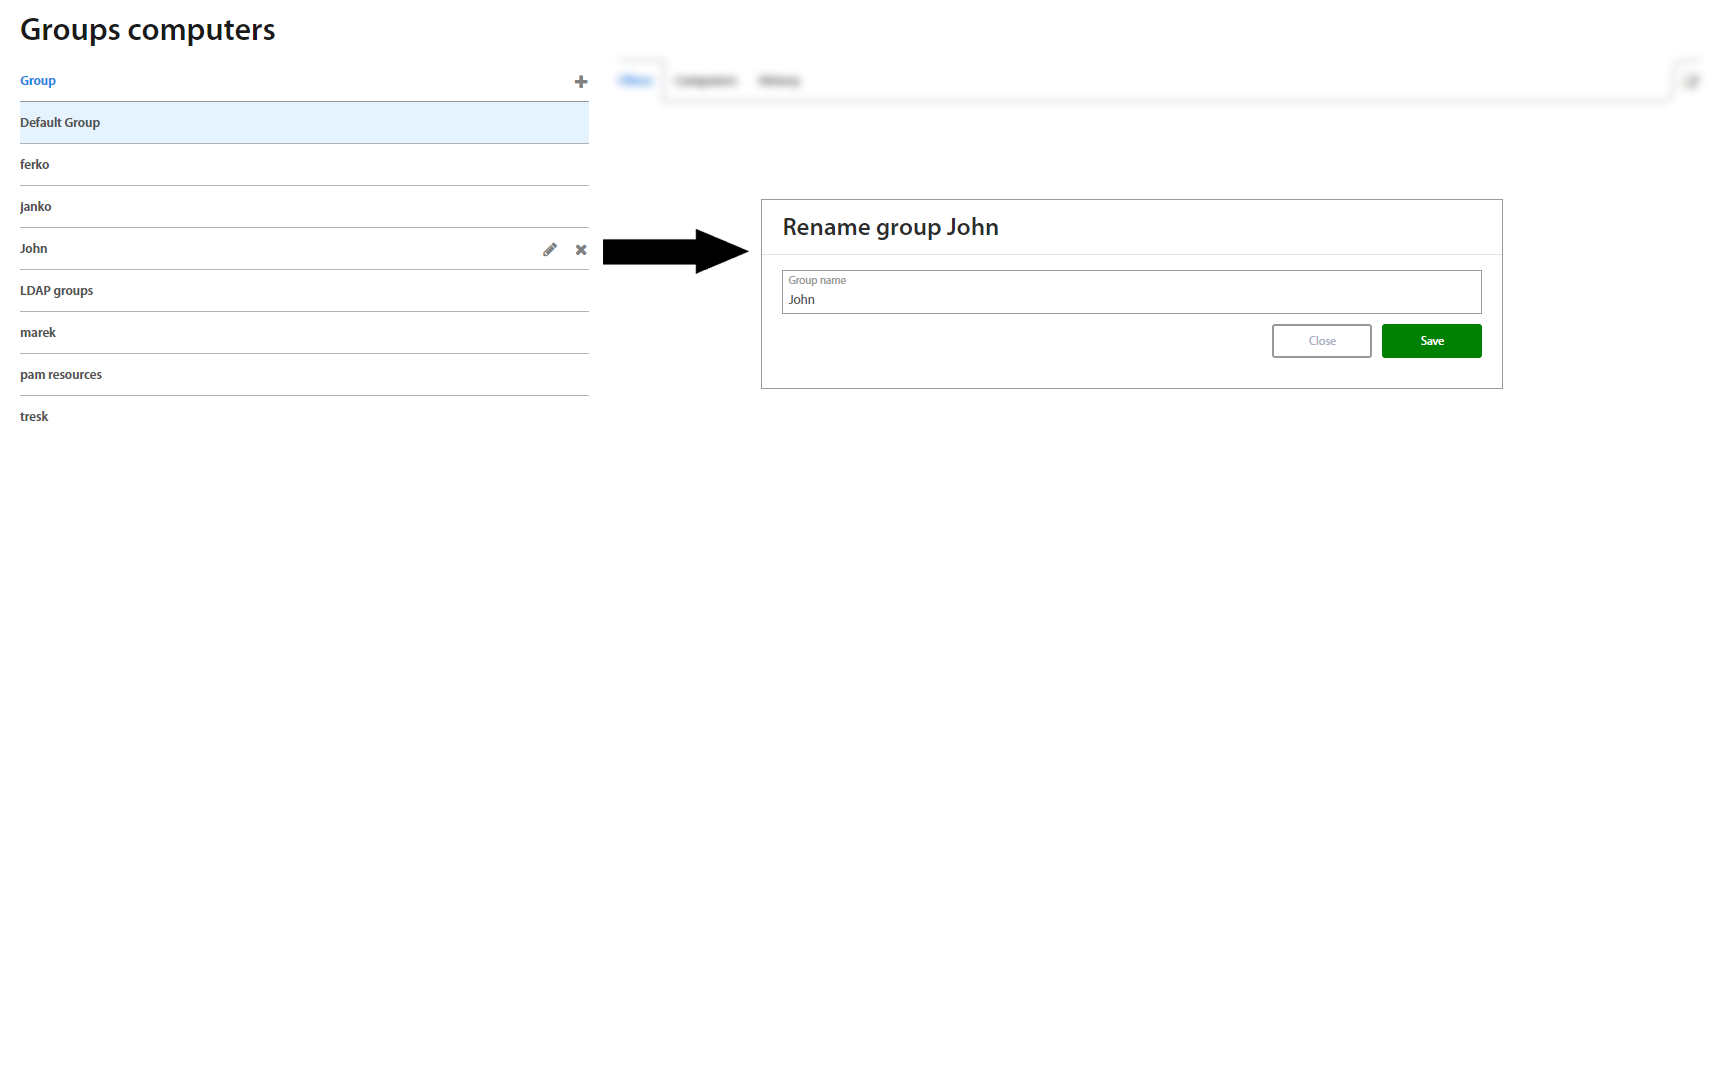Click into the Group name field
The image size is (1720, 1080).
pyautogui.click(x=1130, y=299)
